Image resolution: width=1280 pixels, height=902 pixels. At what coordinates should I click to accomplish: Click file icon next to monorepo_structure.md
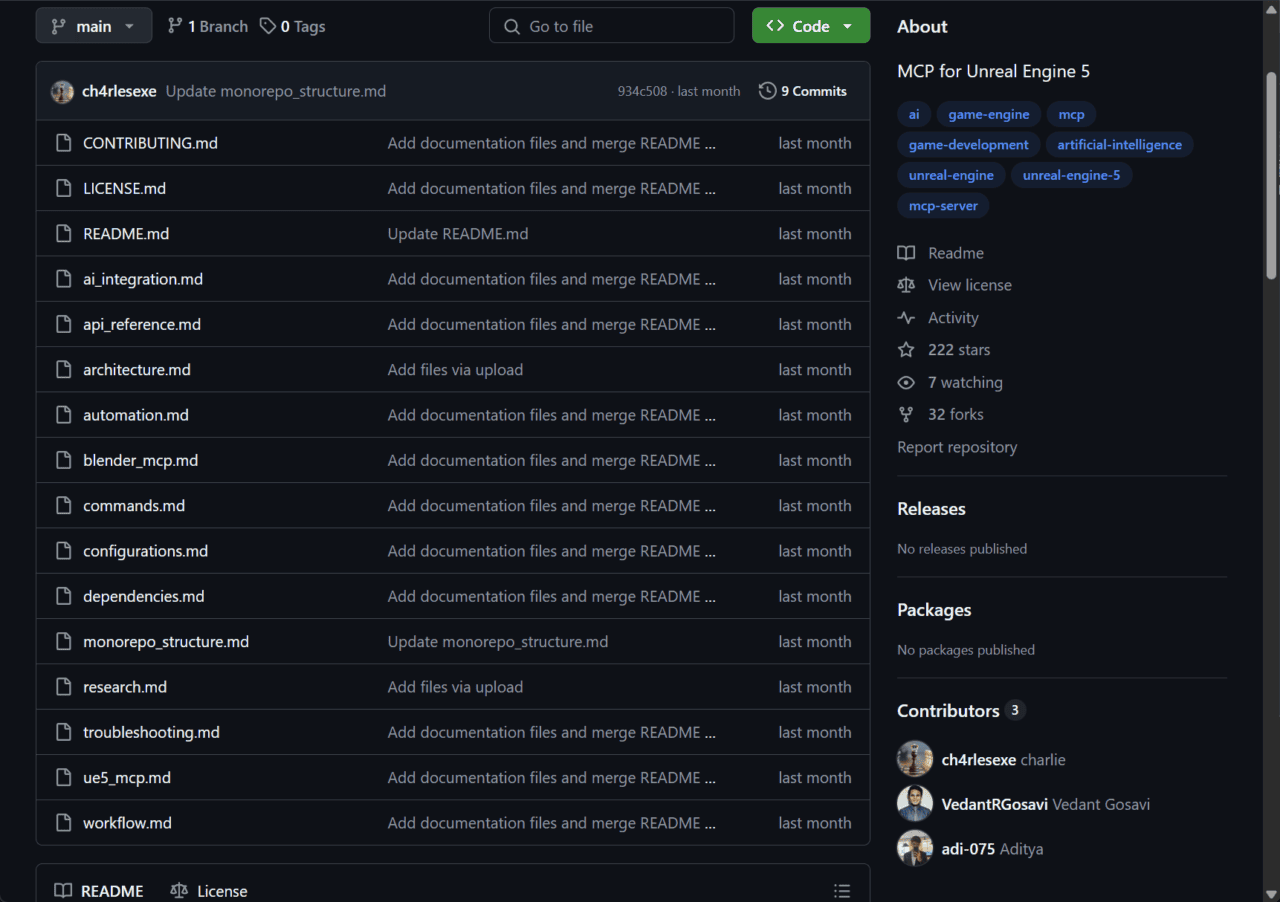click(64, 642)
